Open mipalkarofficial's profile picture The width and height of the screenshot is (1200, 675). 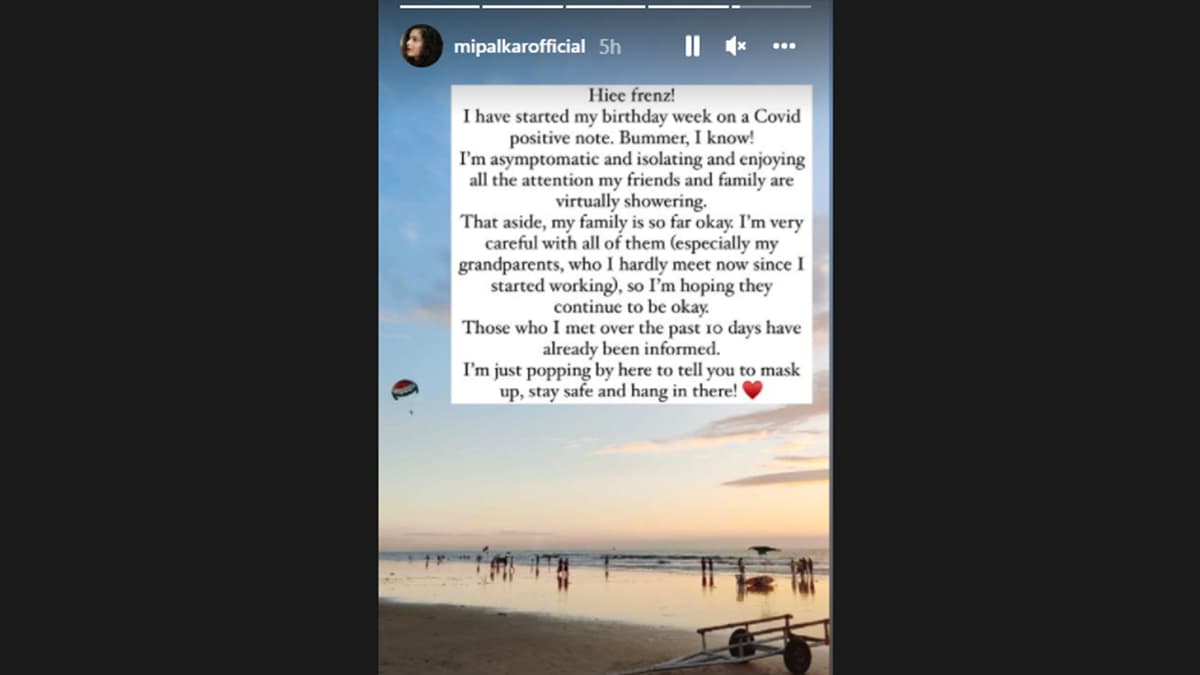(422, 46)
